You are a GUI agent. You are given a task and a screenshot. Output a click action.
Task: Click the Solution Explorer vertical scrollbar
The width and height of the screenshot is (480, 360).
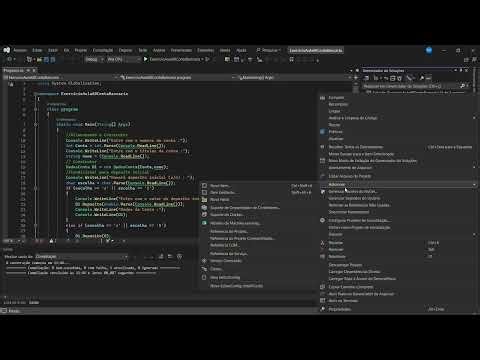475,80
